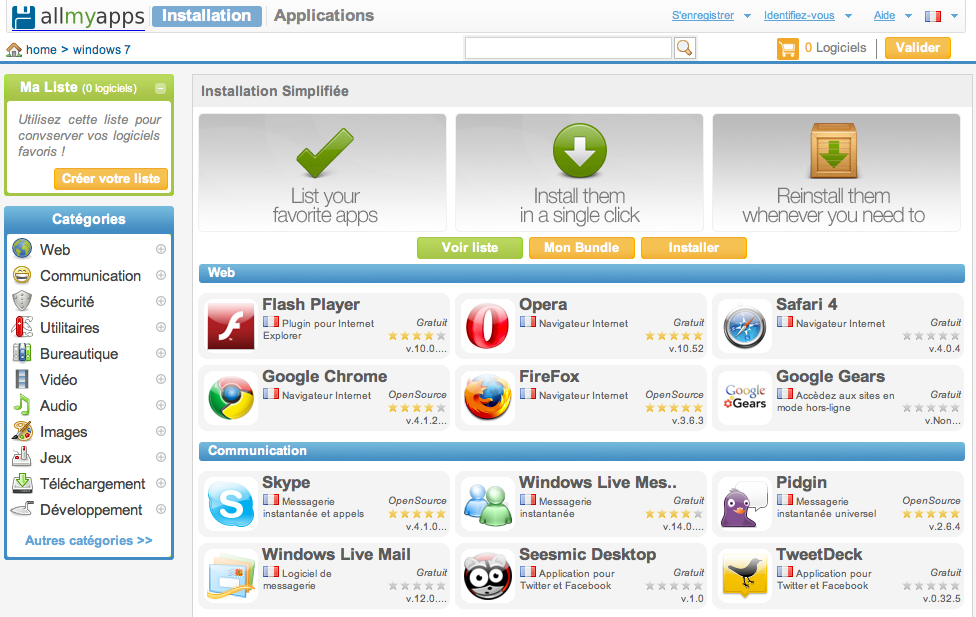The image size is (976, 617).
Task: Click the Communication smiley category icon
Action: point(22,275)
